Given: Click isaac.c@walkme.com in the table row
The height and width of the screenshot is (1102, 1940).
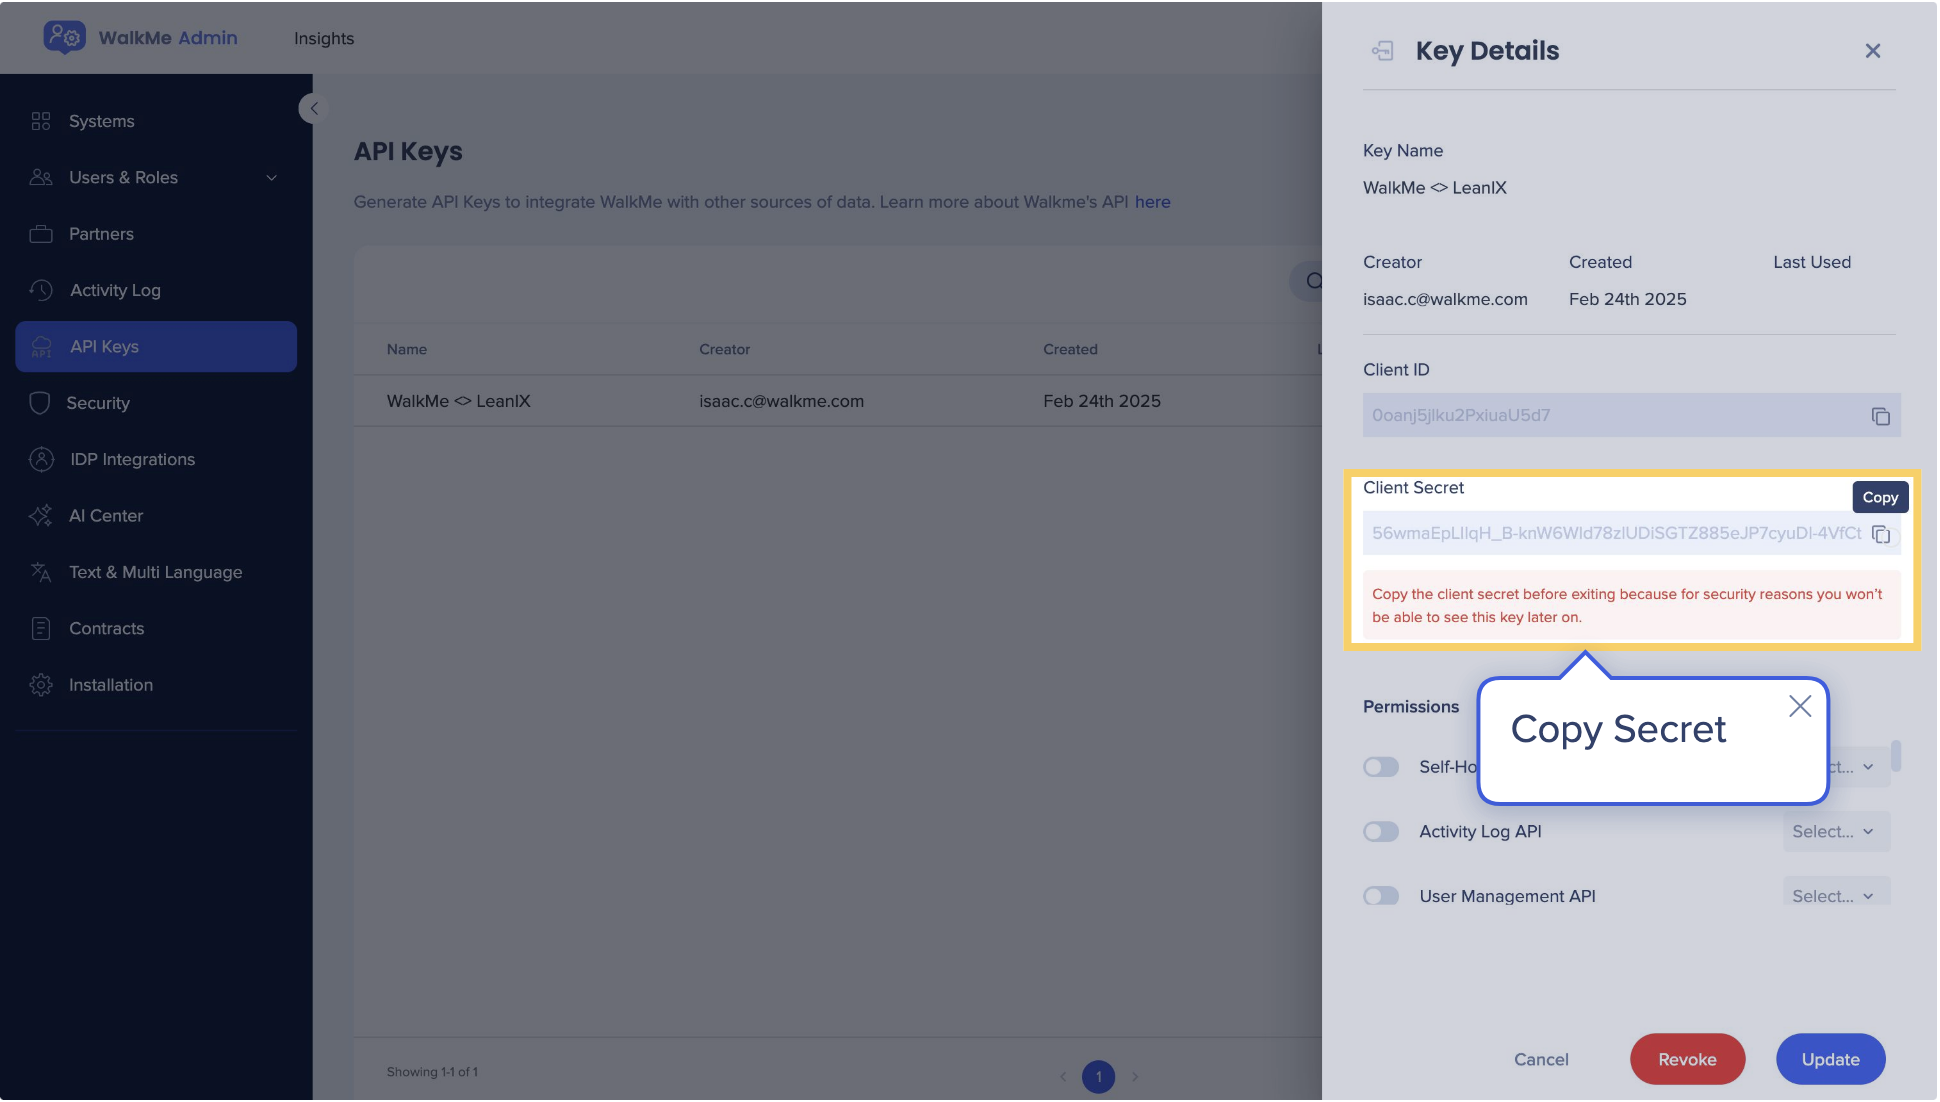Looking at the screenshot, I should point(781,401).
